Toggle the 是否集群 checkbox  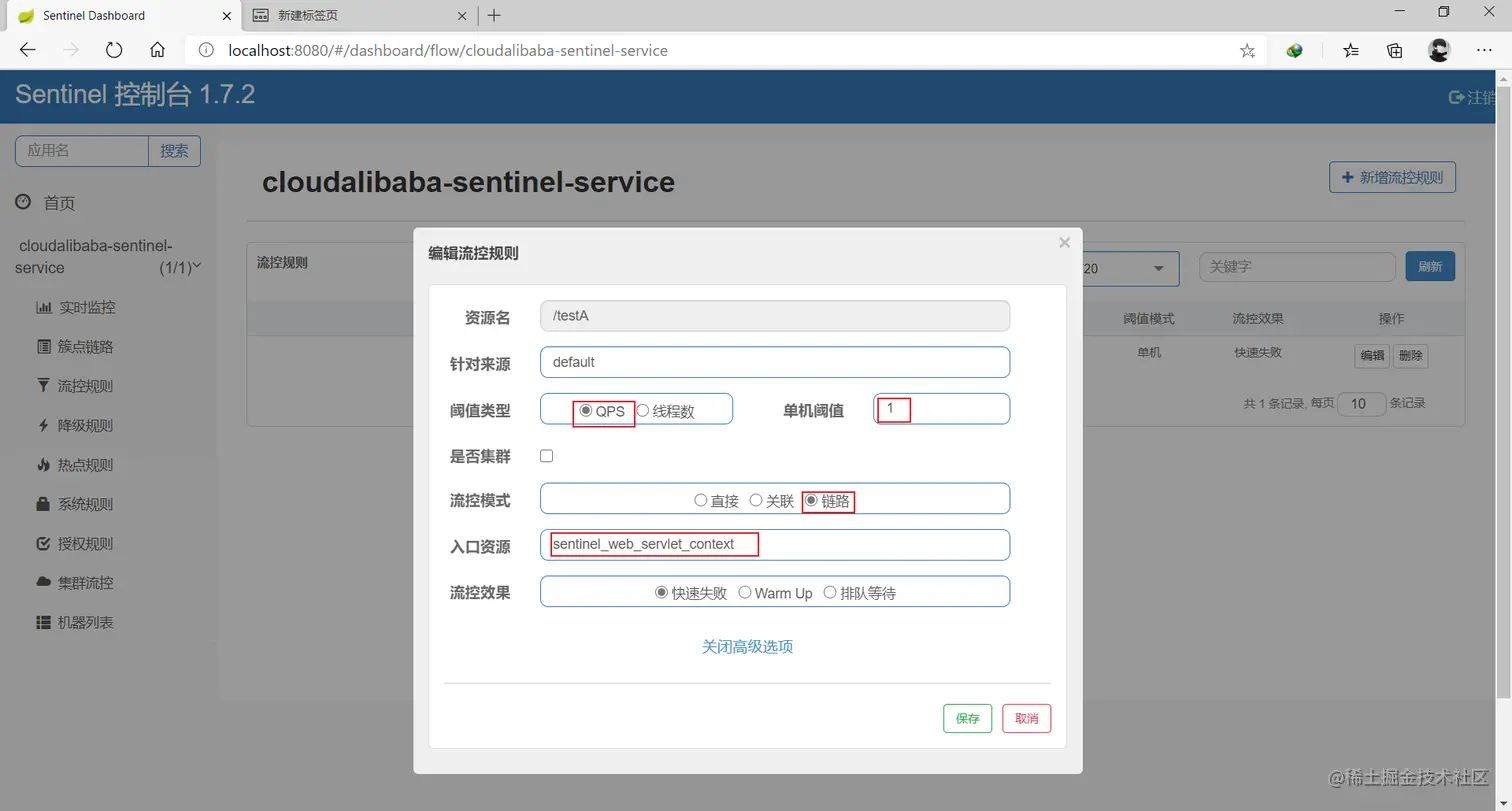point(546,456)
